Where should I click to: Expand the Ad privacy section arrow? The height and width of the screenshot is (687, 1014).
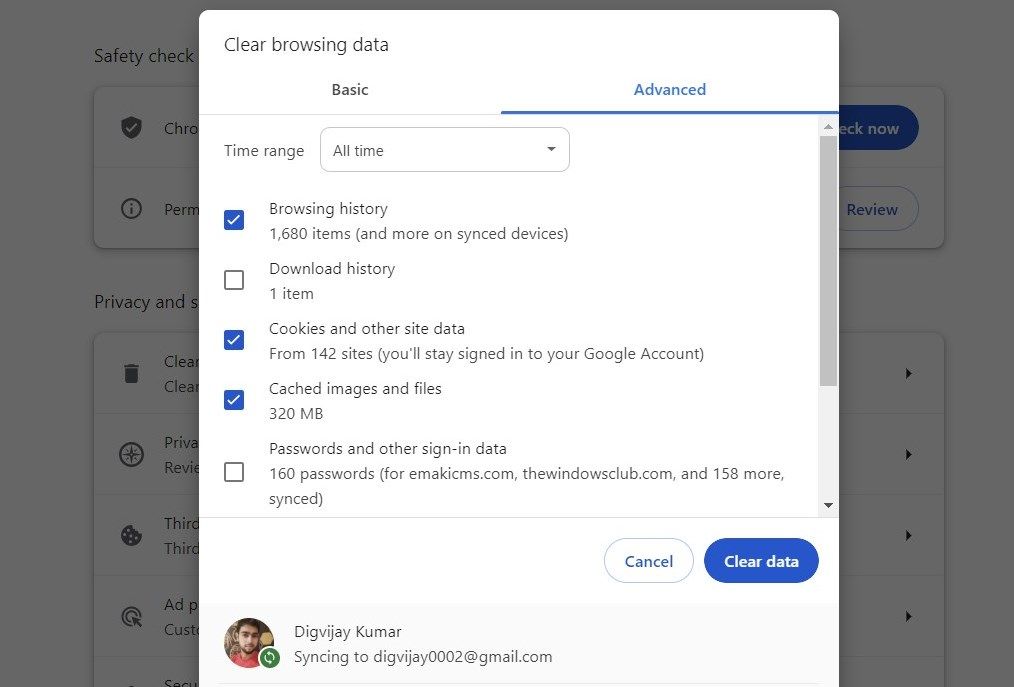tap(908, 616)
